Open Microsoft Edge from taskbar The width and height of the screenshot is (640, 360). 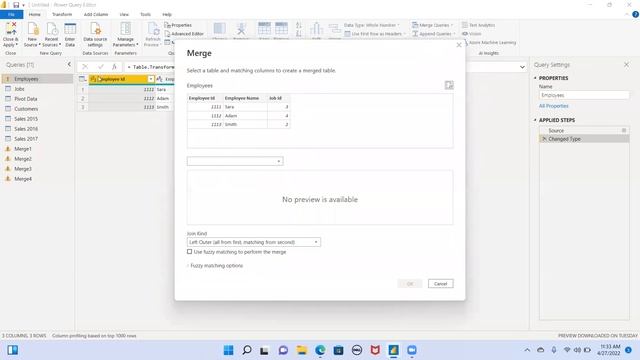320,350
